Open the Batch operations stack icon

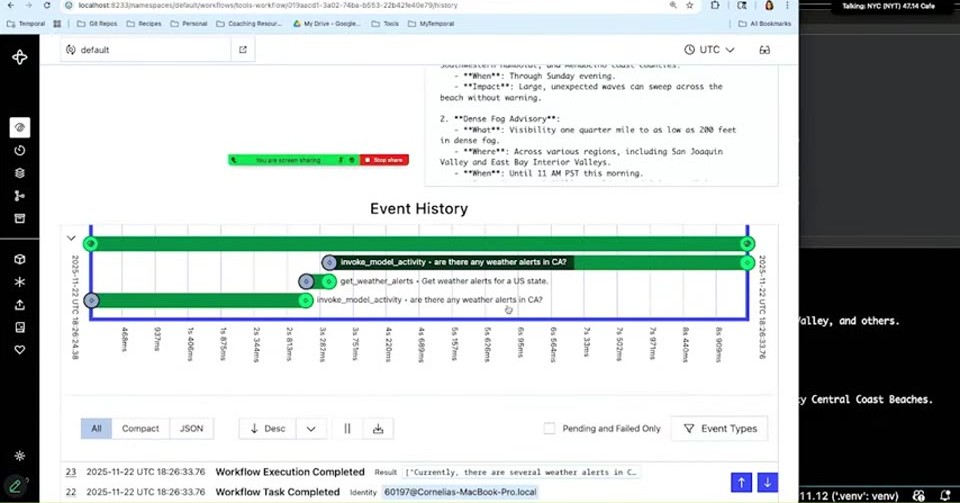pyautogui.click(x=20, y=173)
